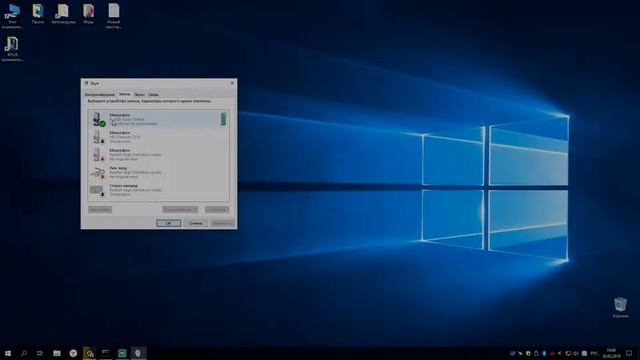
Task: Select the Прога desktop folder
Action: click(38, 14)
